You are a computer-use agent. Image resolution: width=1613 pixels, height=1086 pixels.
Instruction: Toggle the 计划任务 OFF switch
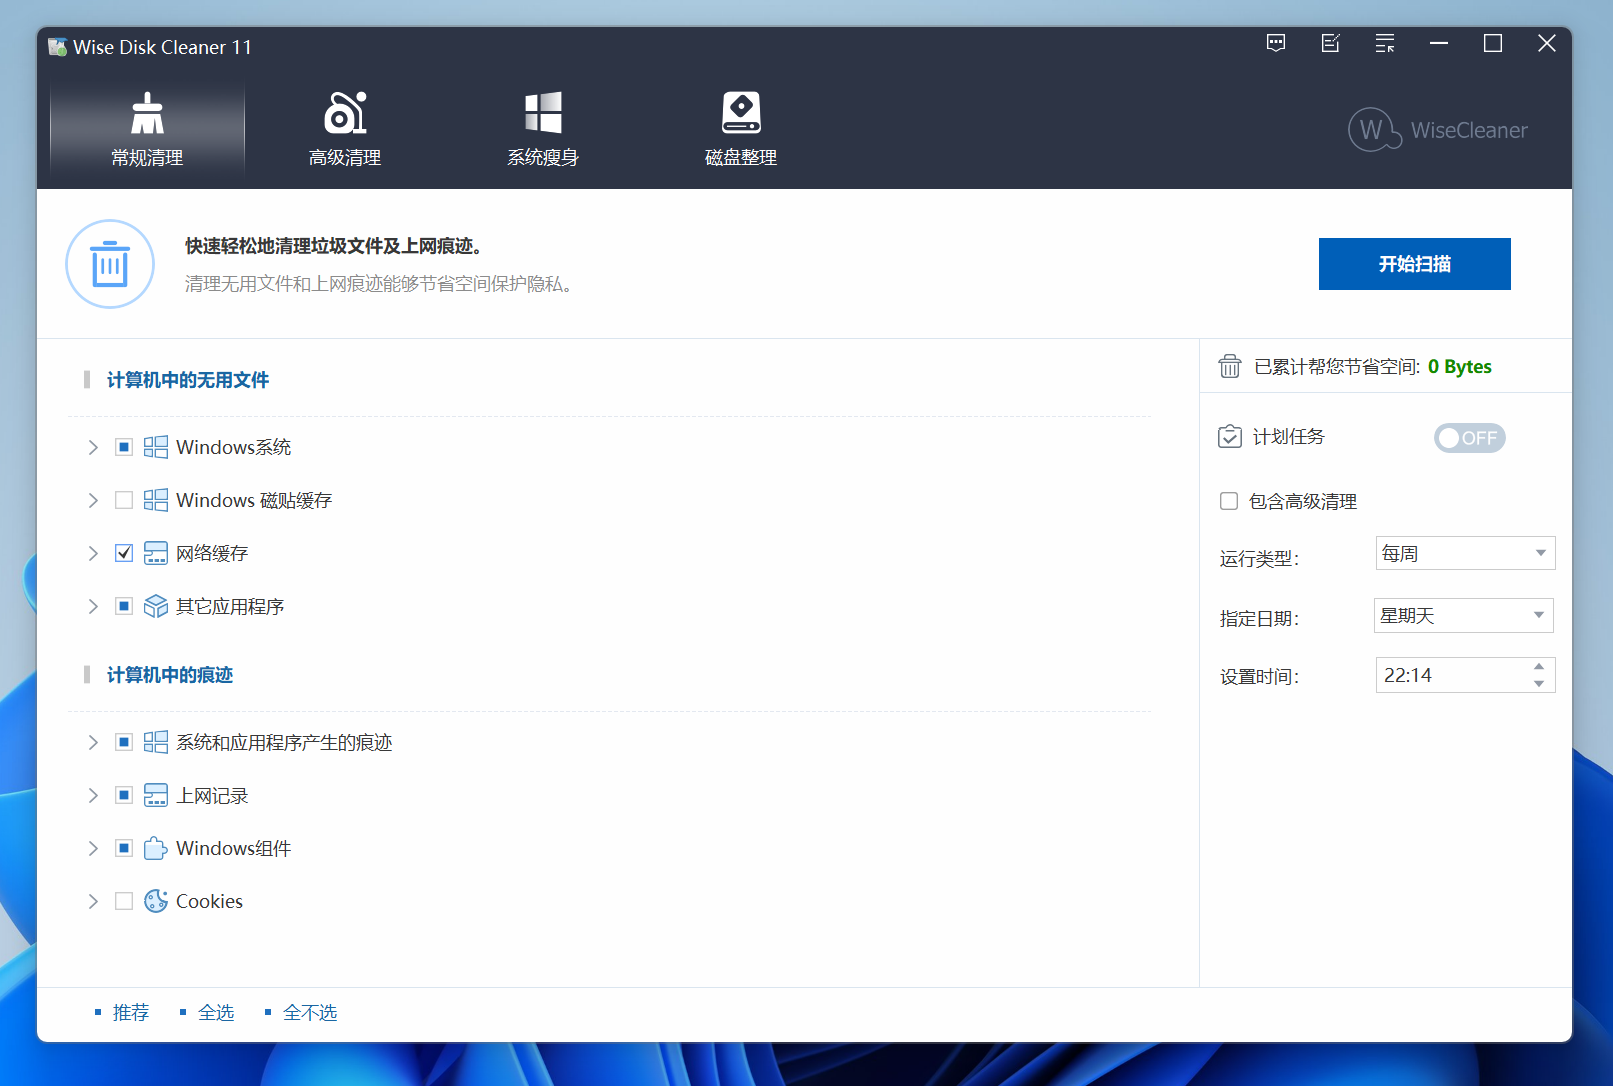(1469, 438)
